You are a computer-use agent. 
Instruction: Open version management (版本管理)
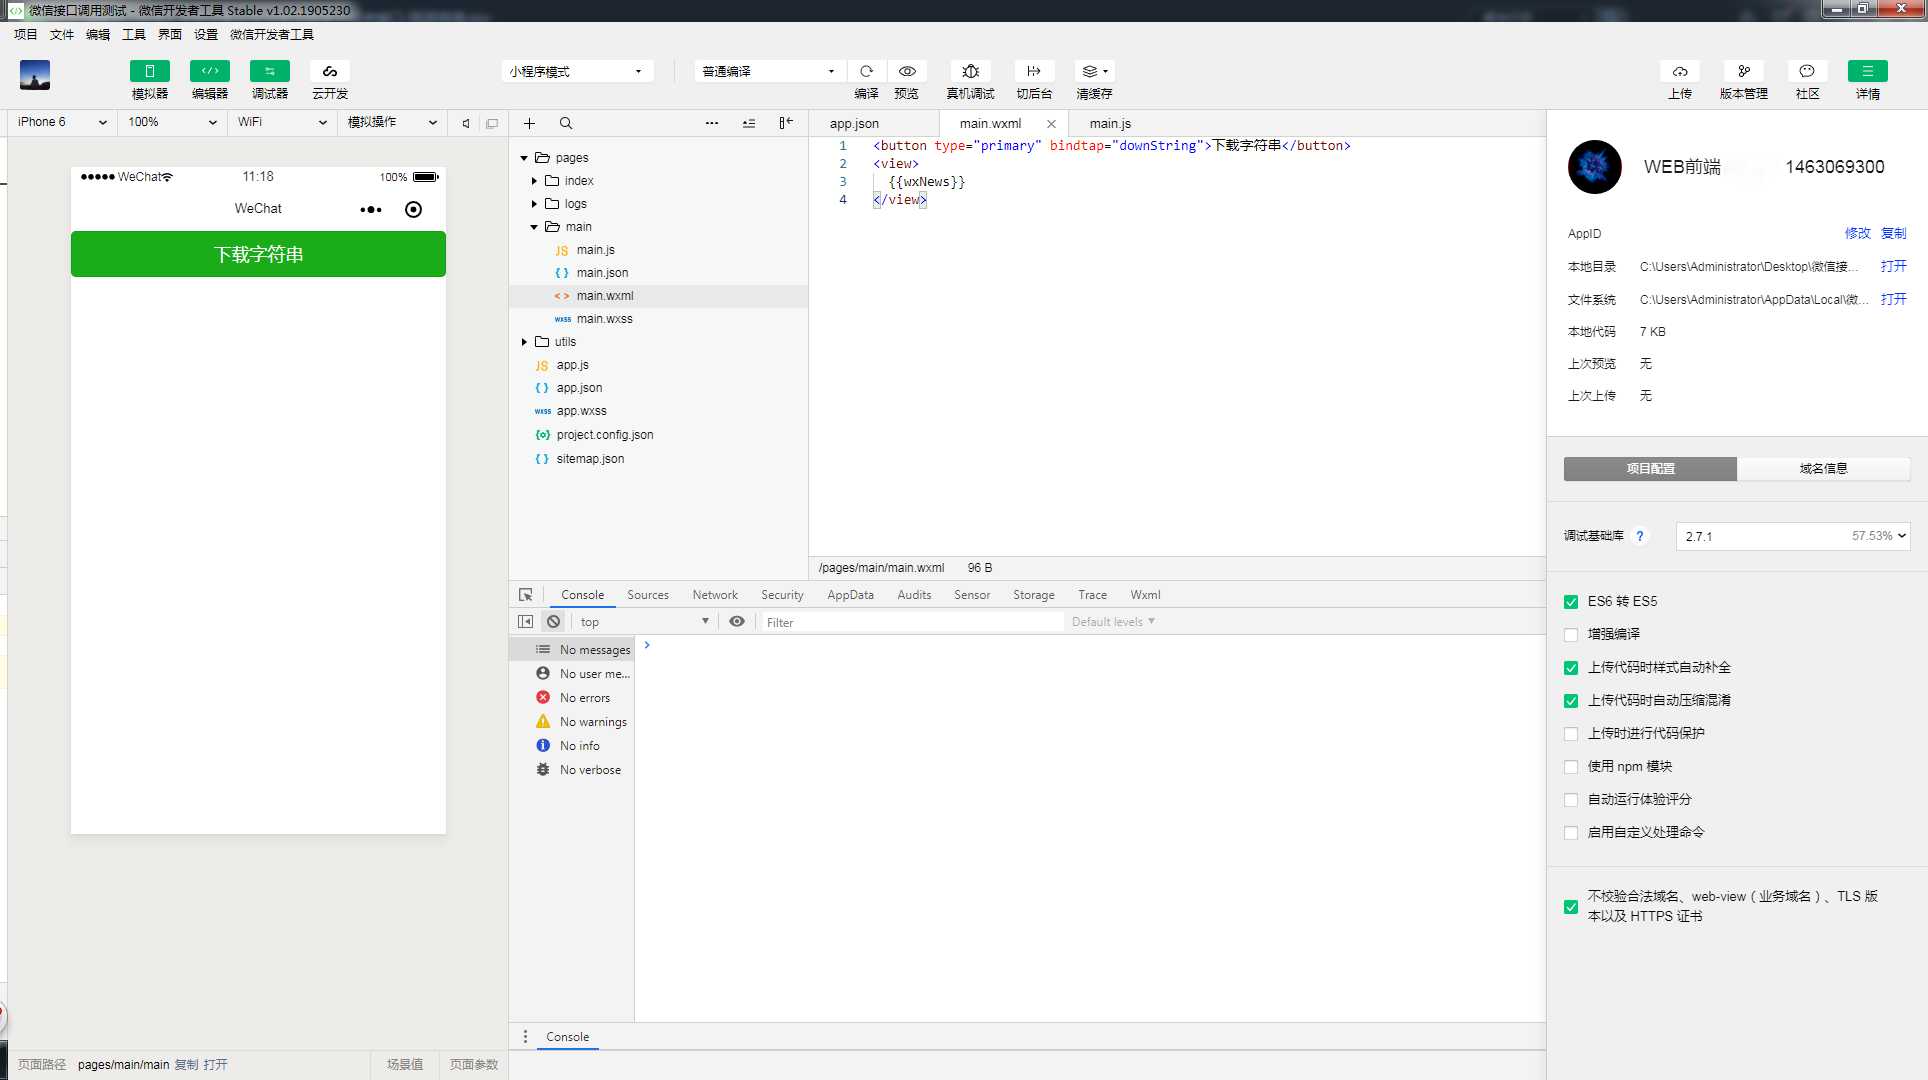pyautogui.click(x=1744, y=71)
